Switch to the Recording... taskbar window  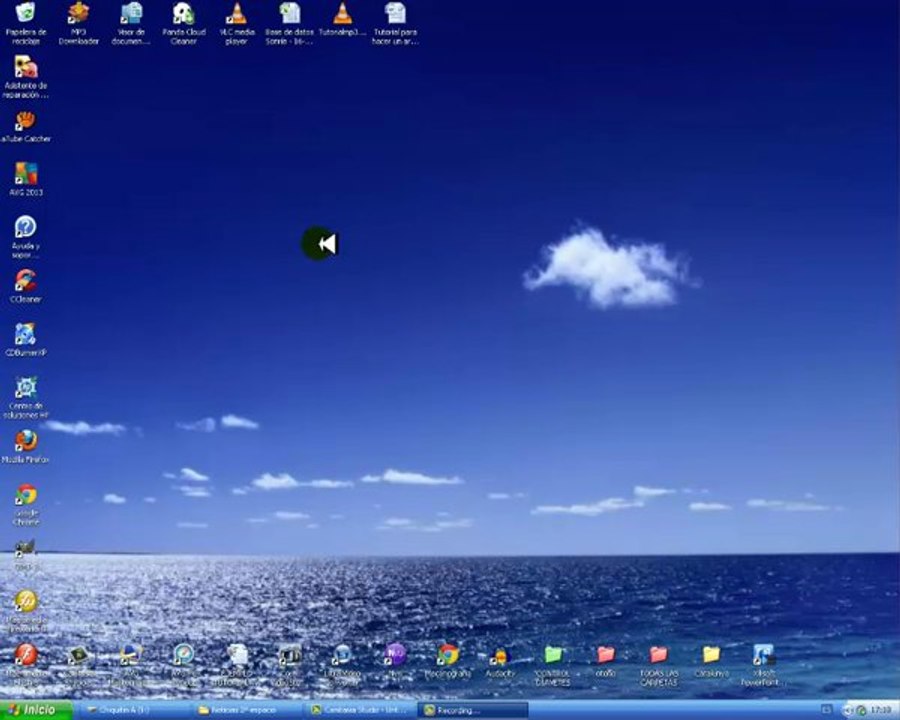point(473,710)
